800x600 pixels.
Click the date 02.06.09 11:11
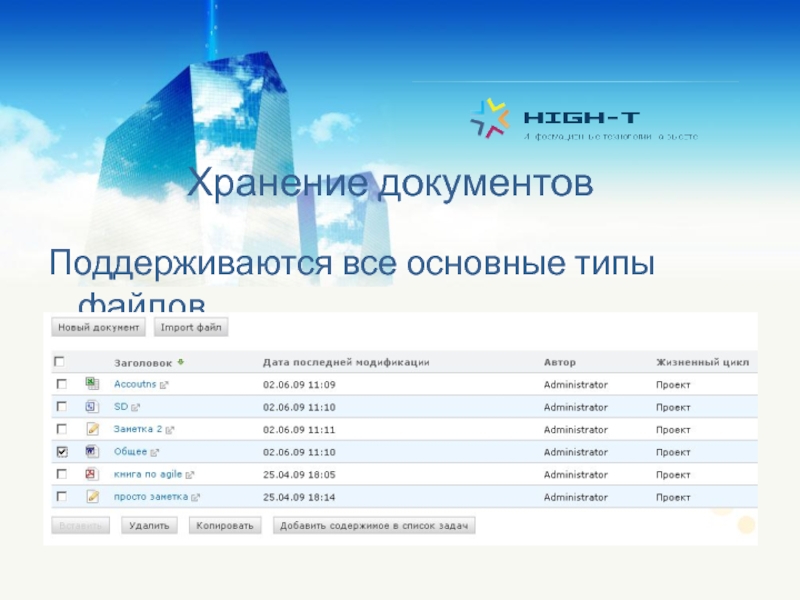point(299,430)
